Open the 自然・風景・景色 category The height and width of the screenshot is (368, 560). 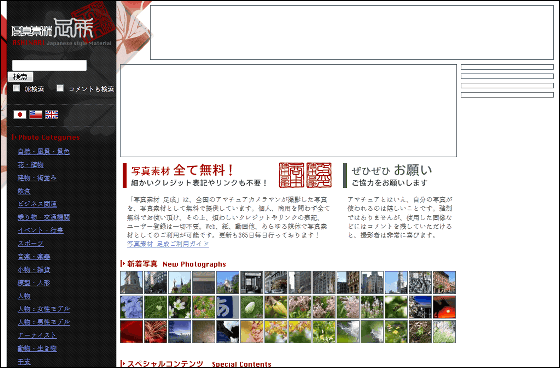coord(44,151)
